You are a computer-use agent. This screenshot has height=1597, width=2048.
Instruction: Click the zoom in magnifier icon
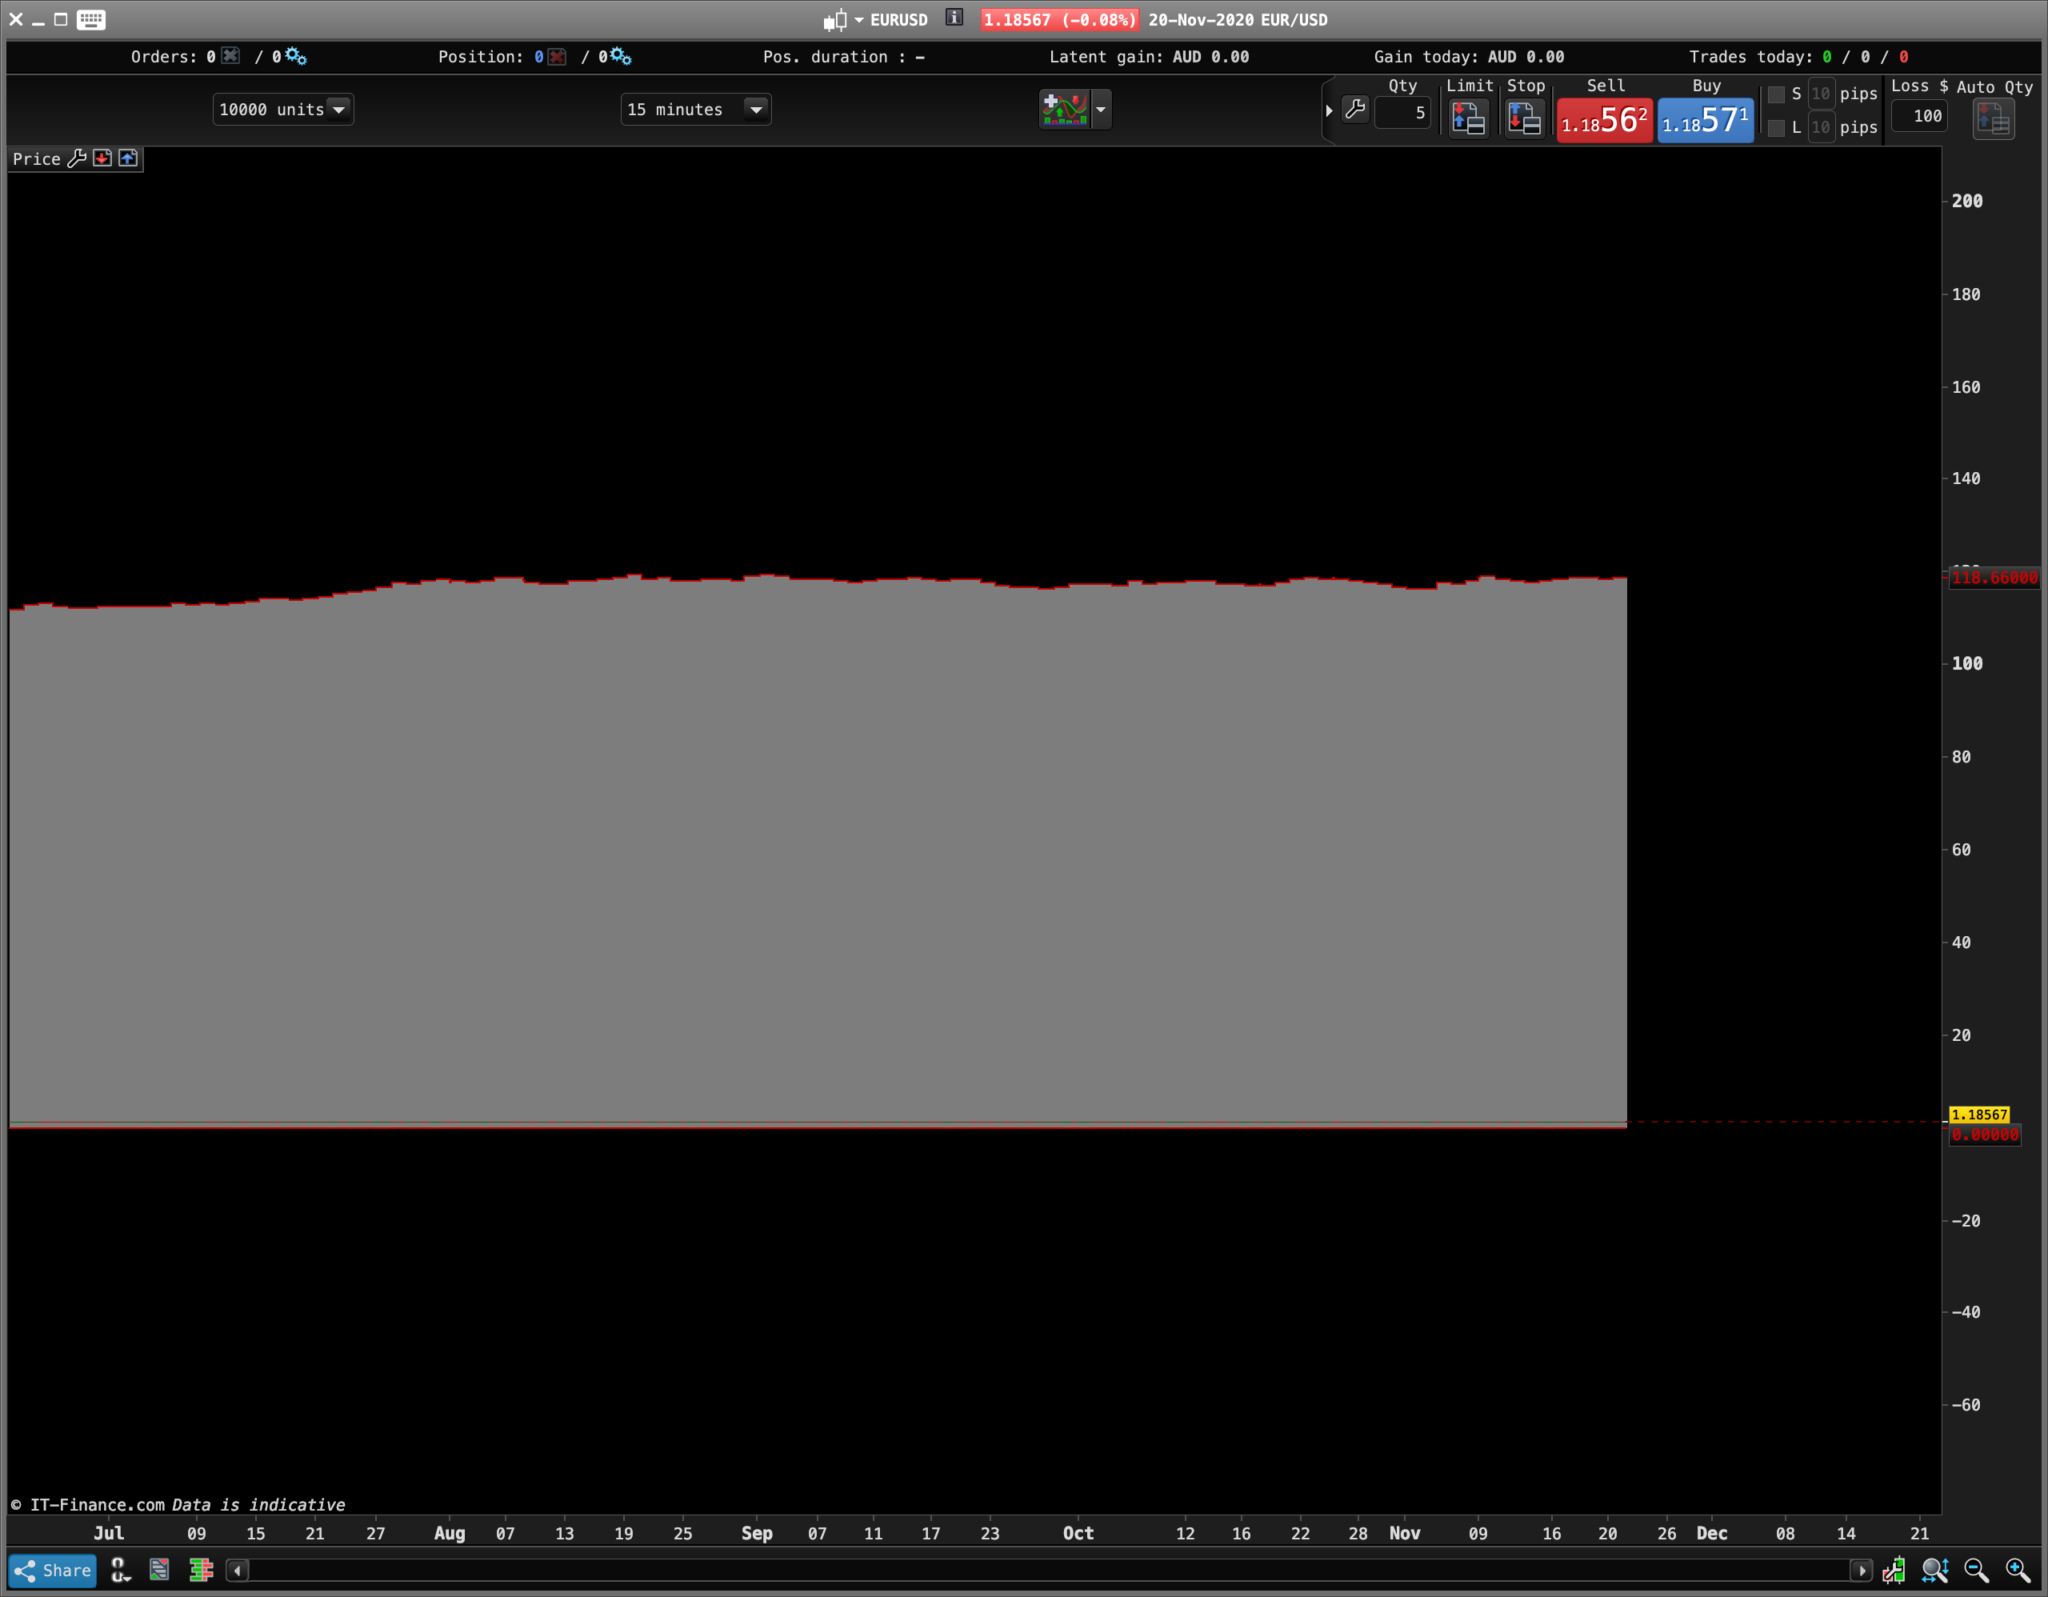coord(2018,1570)
